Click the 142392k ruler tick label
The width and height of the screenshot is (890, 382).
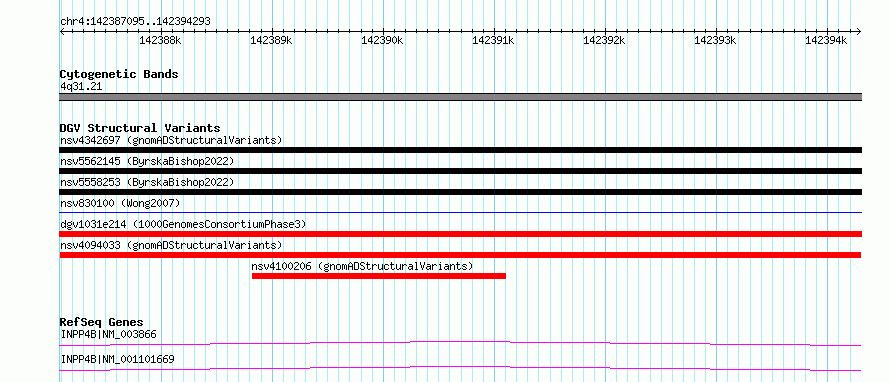tap(604, 40)
